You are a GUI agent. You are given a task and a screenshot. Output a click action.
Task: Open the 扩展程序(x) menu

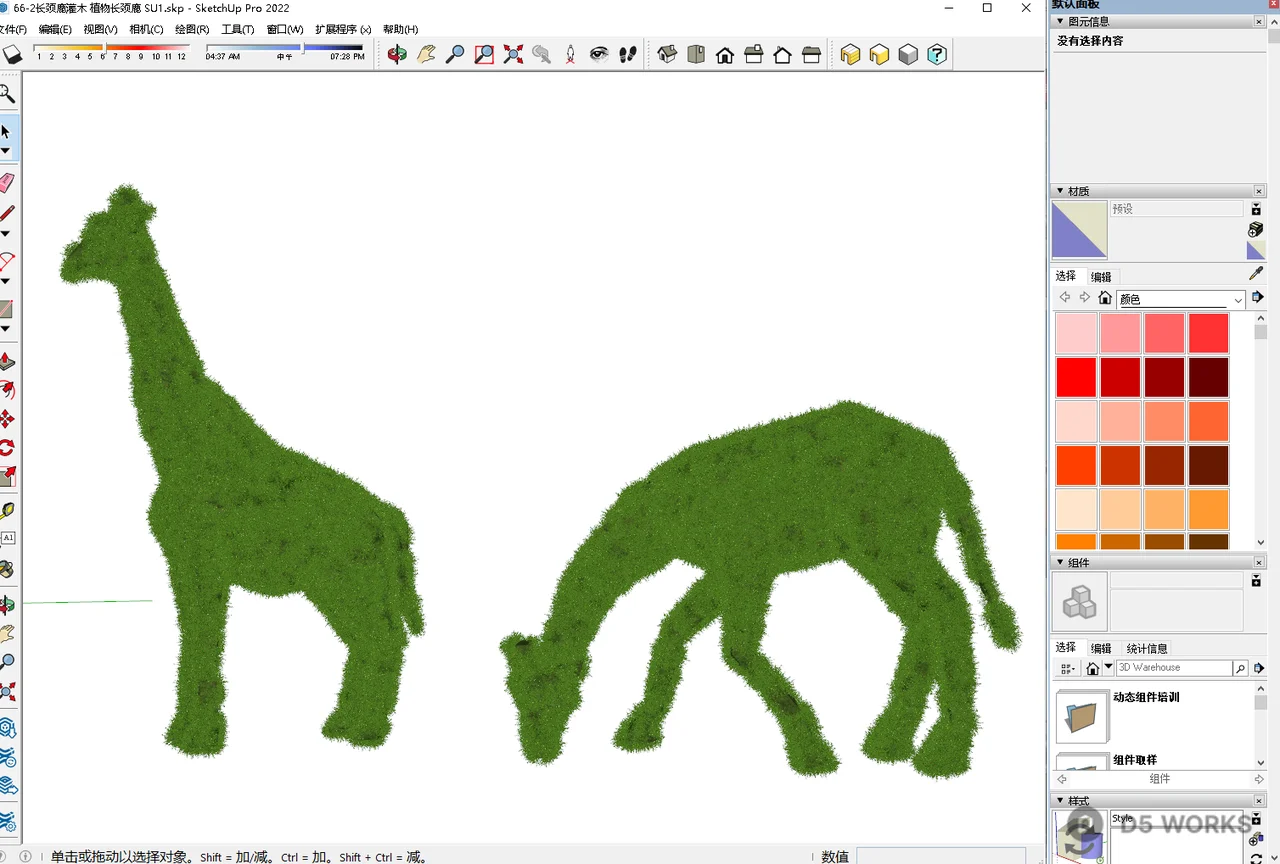click(343, 29)
